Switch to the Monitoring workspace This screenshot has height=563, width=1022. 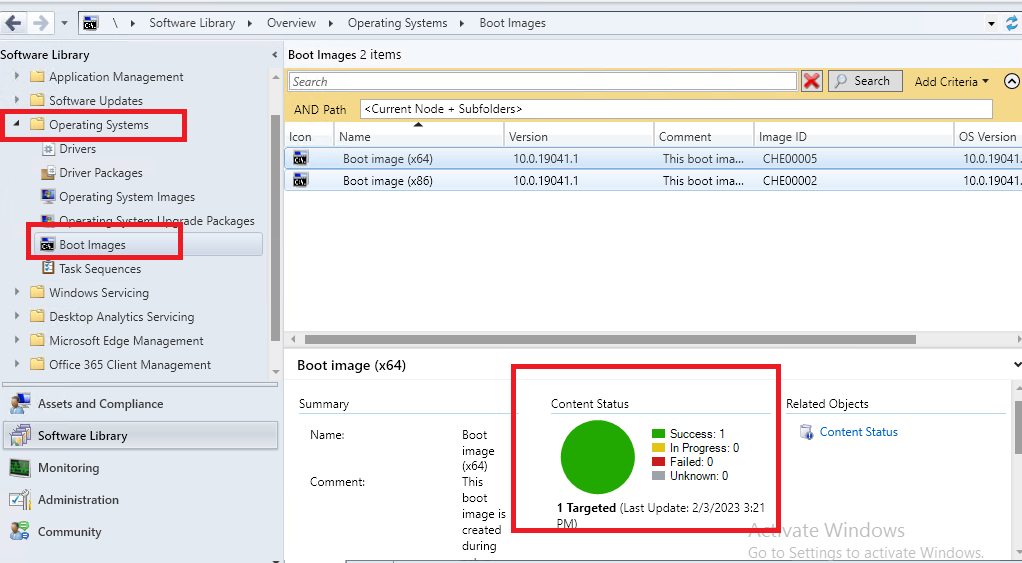(140, 468)
